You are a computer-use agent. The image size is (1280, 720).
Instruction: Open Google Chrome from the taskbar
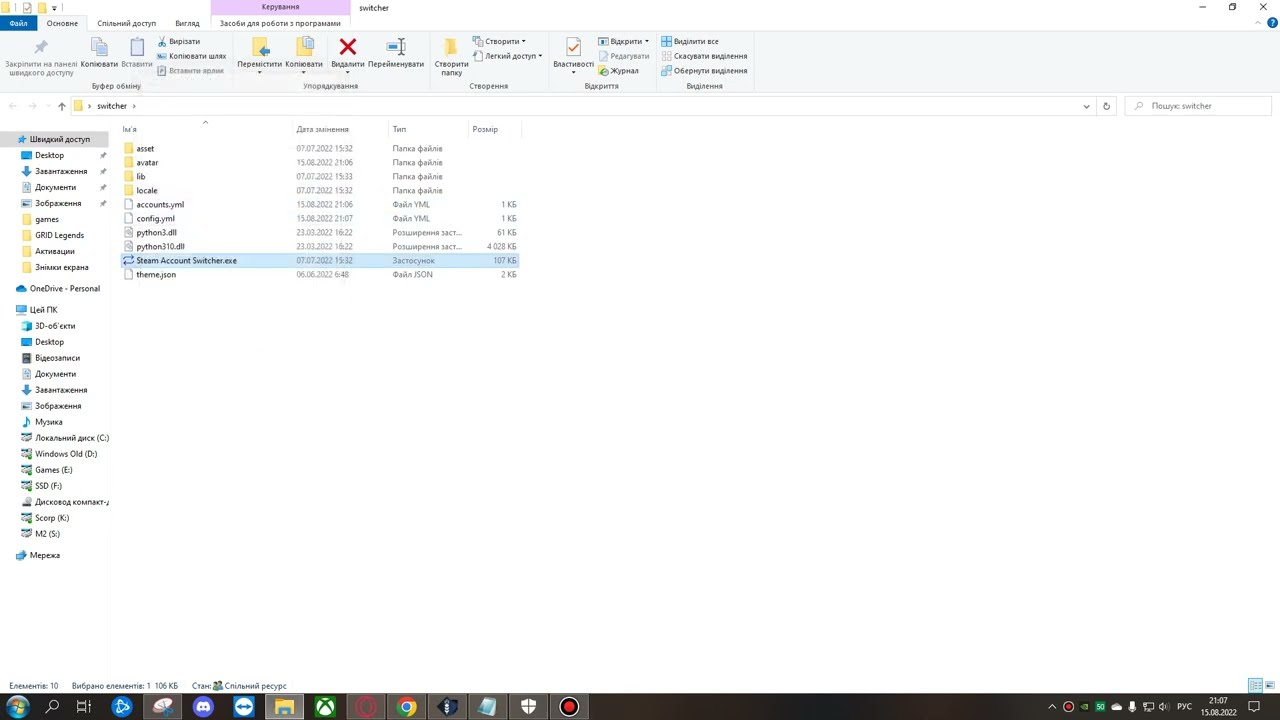pos(406,707)
